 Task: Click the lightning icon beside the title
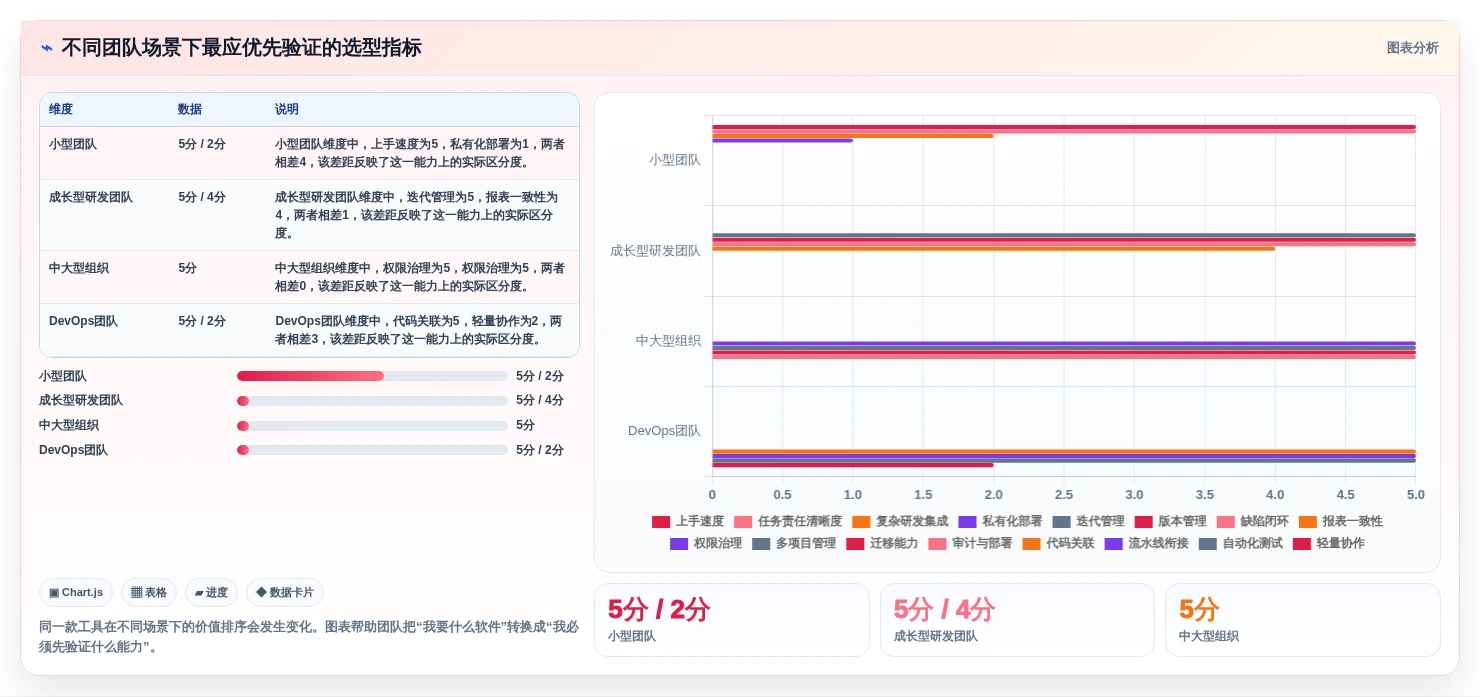click(x=47, y=47)
